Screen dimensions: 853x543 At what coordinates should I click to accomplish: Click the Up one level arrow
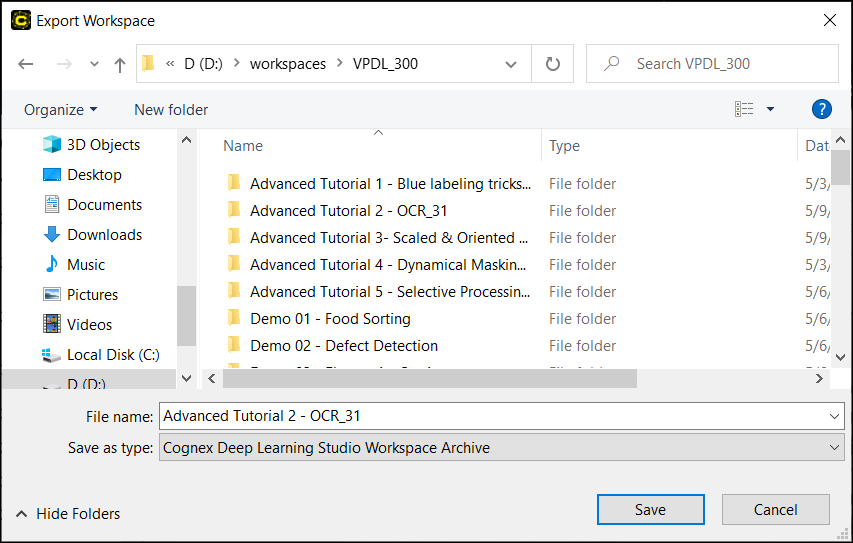point(120,64)
